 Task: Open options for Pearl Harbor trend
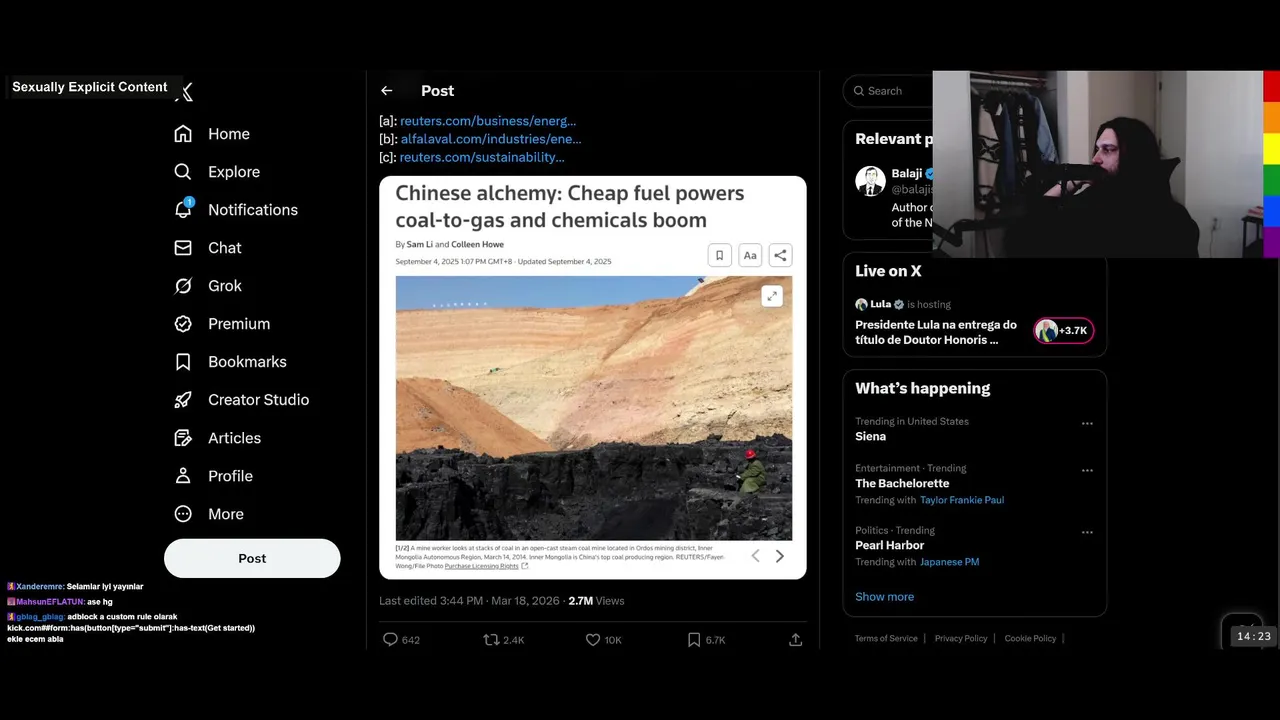pyautogui.click(x=1087, y=533)
